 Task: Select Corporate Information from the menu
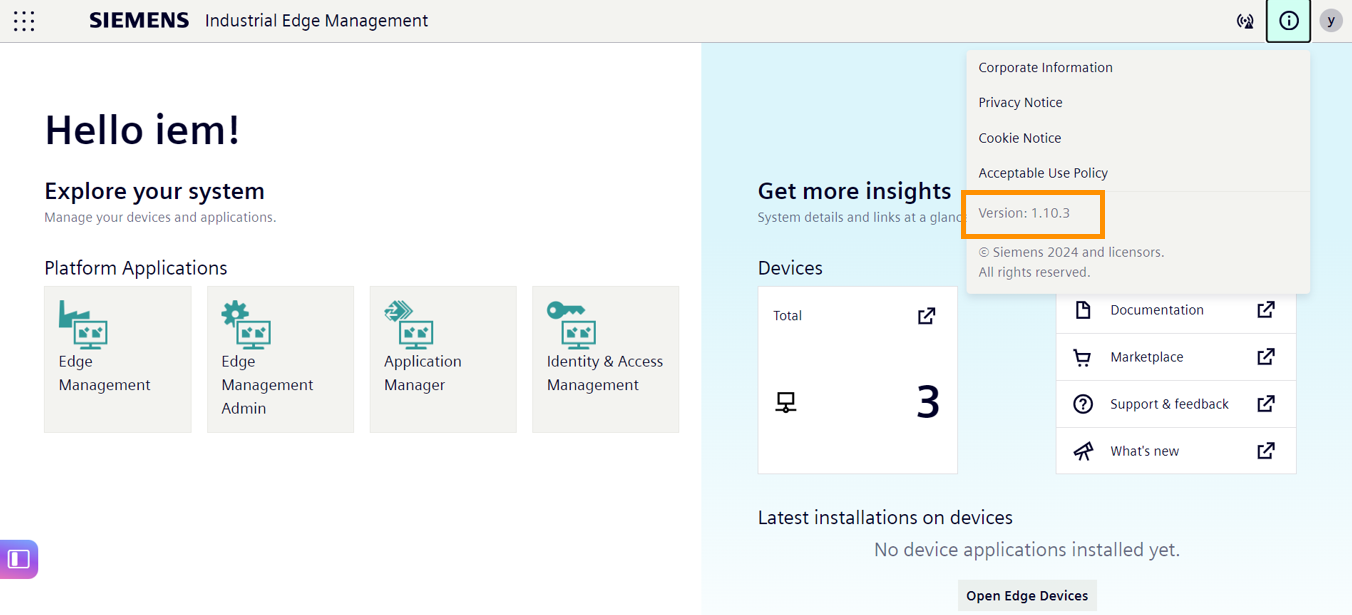click(1045, 67)
